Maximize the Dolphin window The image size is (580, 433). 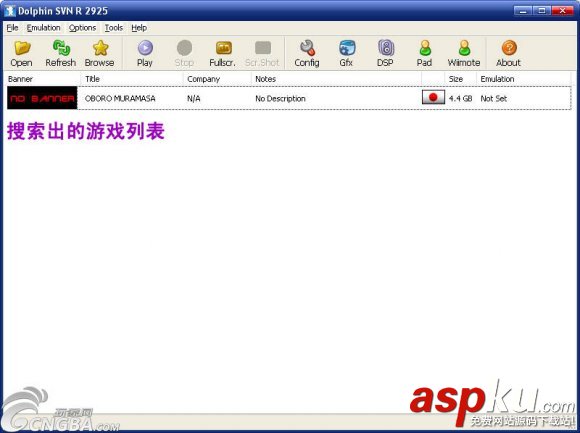542,11
